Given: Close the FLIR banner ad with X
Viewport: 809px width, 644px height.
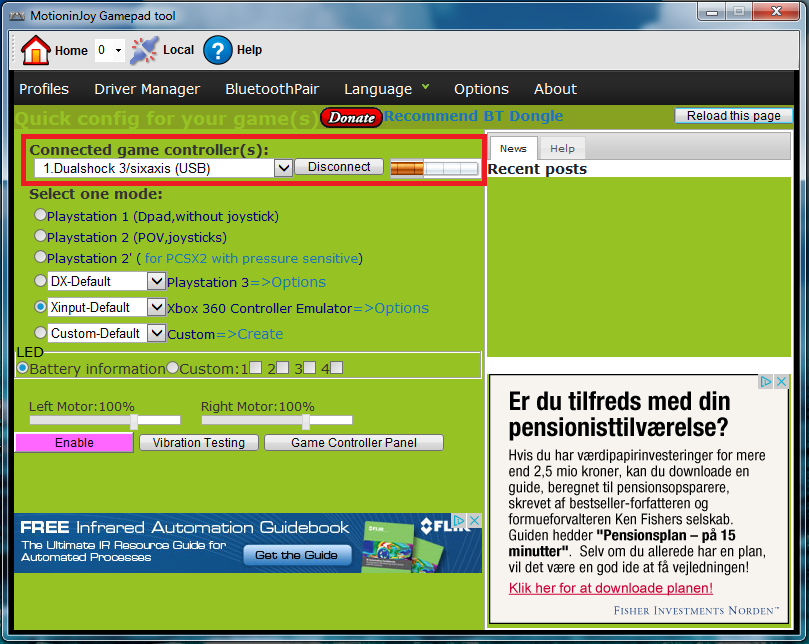Looking at the screenshot, I should tap(475, 520).
